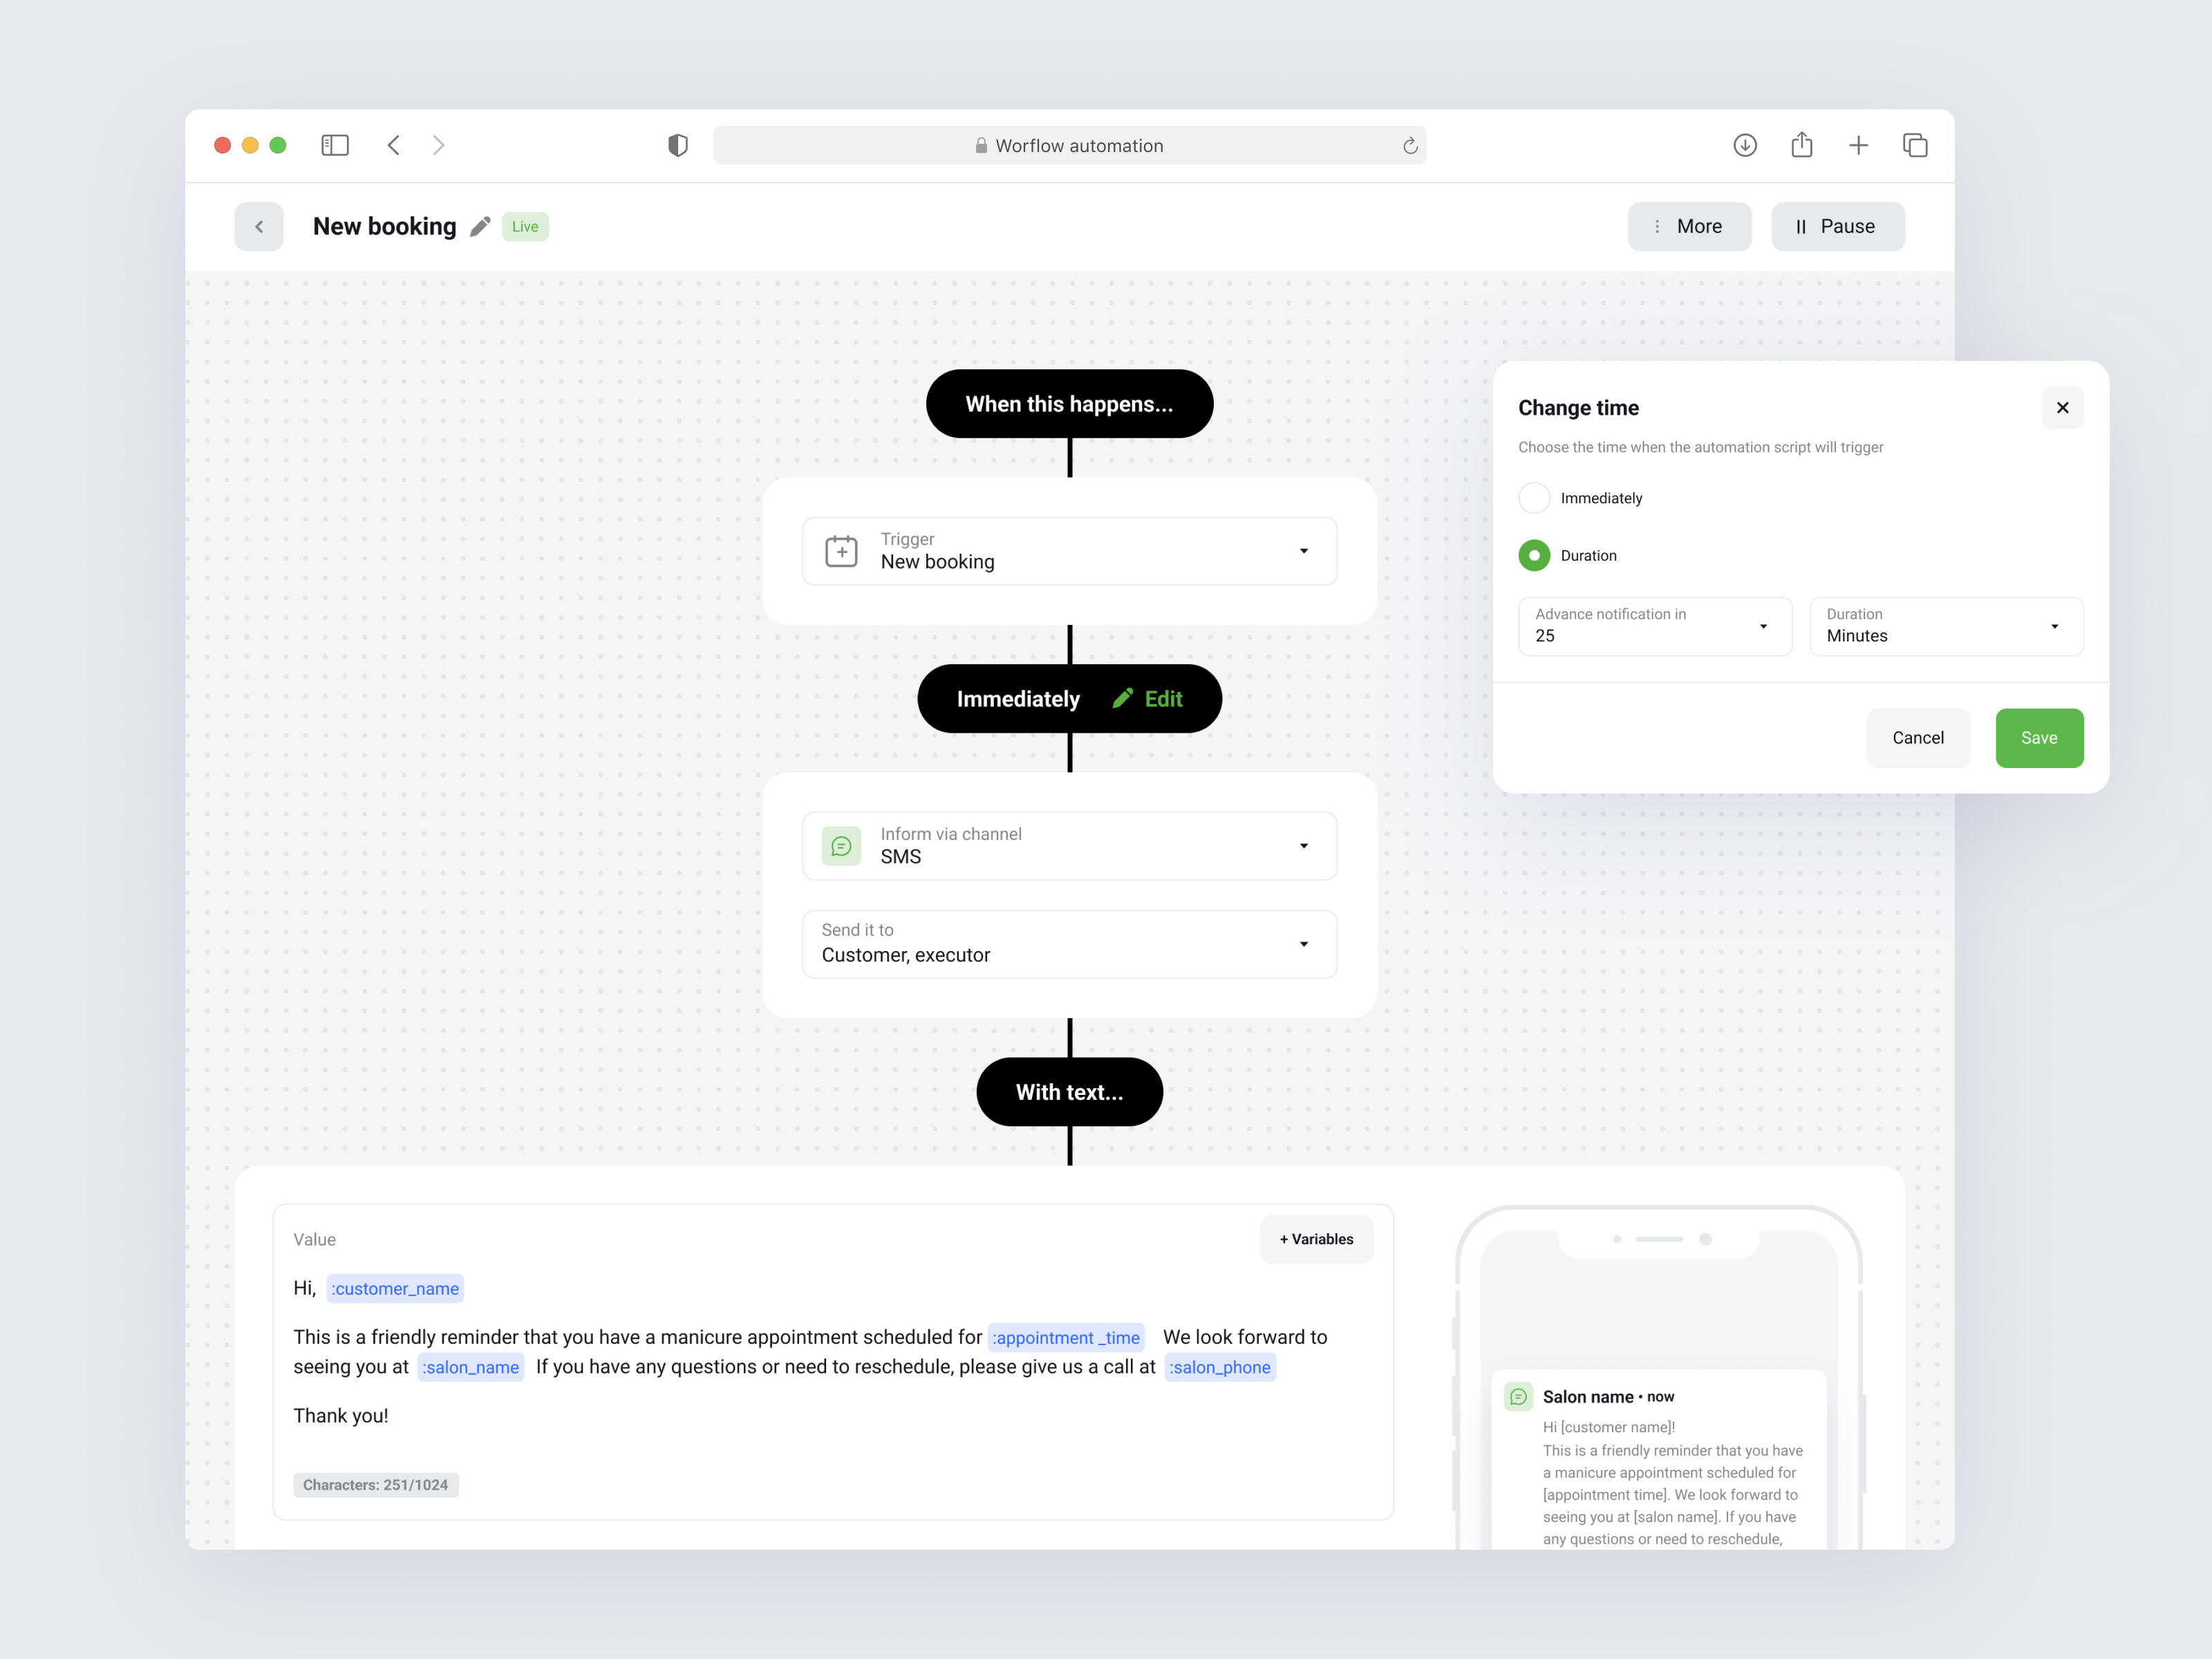2212x1659 pixels.
Task: Open a new browser tab with the plus icon
Action: 1858,145
